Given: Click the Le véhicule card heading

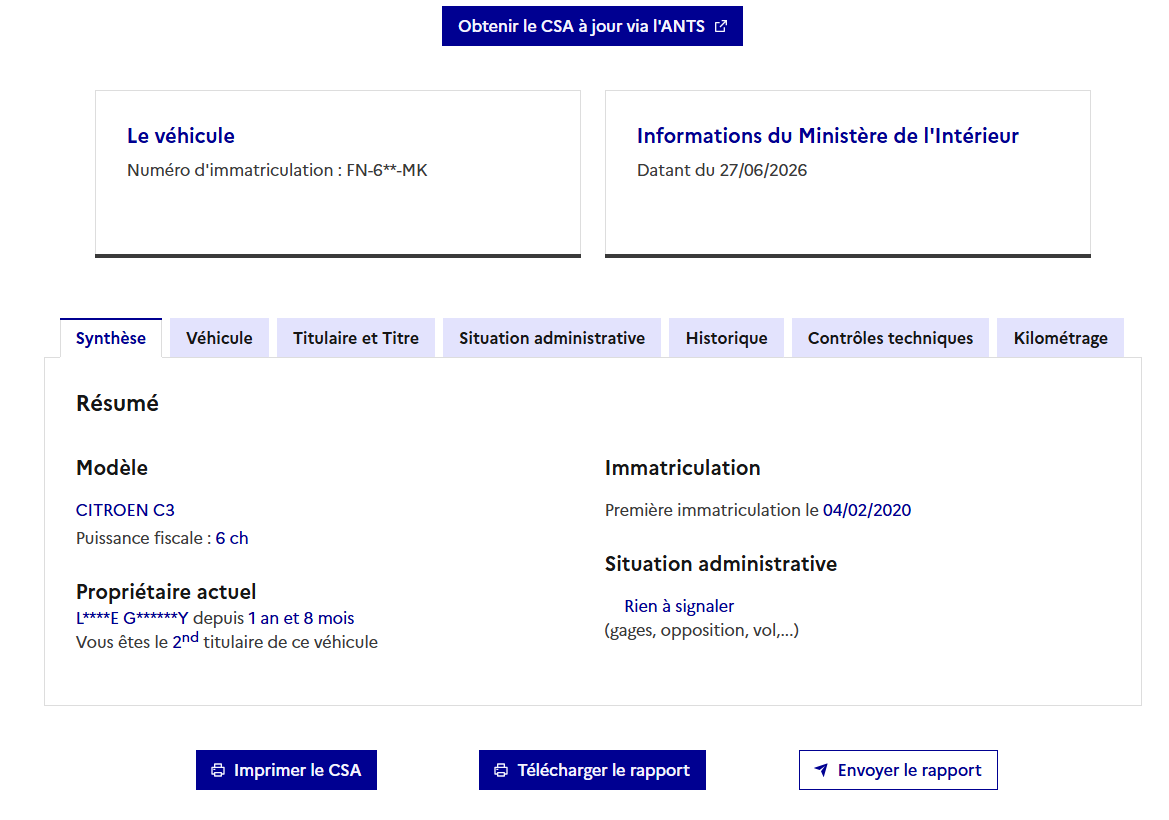Looking at the screenshot, I should pyautogui.click(x=181, y=136).
